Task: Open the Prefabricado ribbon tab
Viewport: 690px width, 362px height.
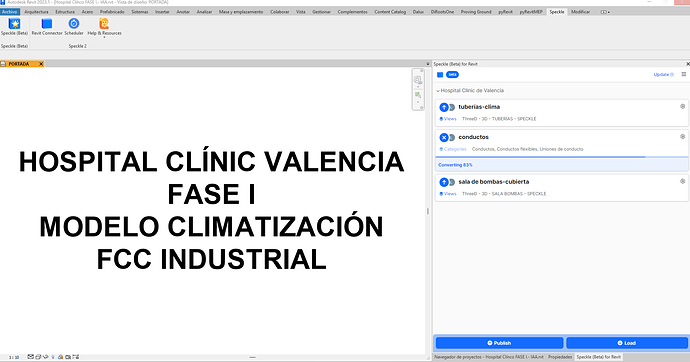Action: click(112, 12)
